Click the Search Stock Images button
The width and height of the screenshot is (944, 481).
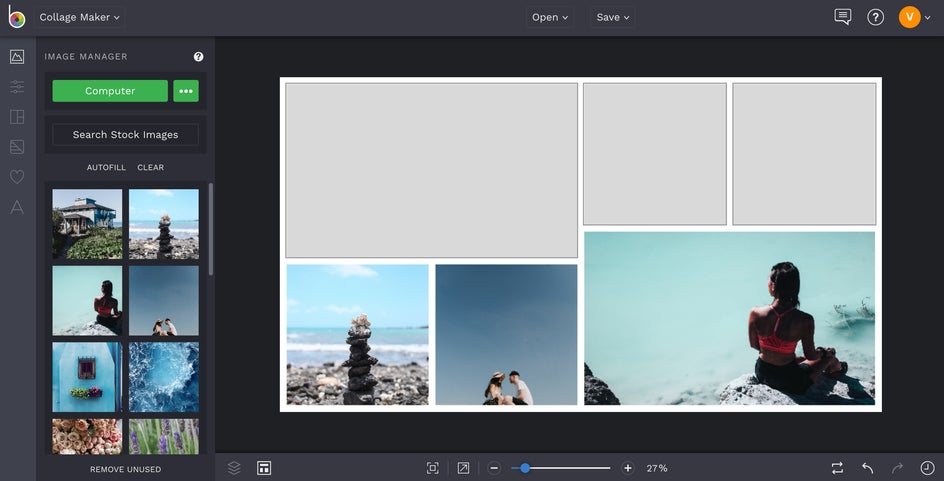[125, 135]
